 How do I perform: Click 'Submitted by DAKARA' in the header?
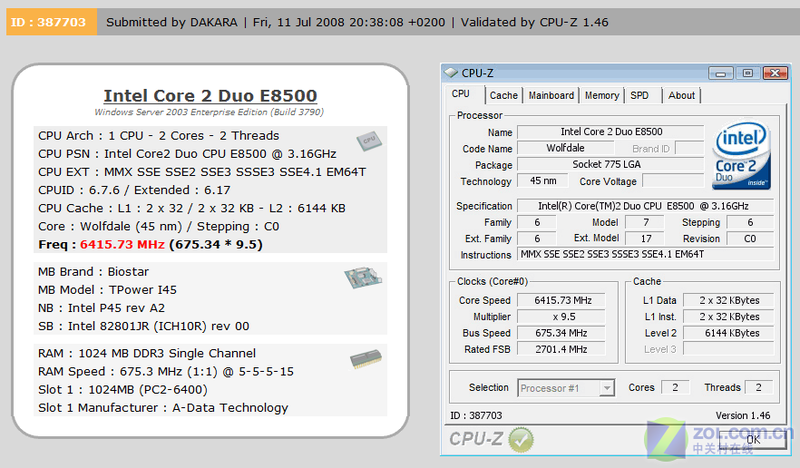(x=172, y=22)
